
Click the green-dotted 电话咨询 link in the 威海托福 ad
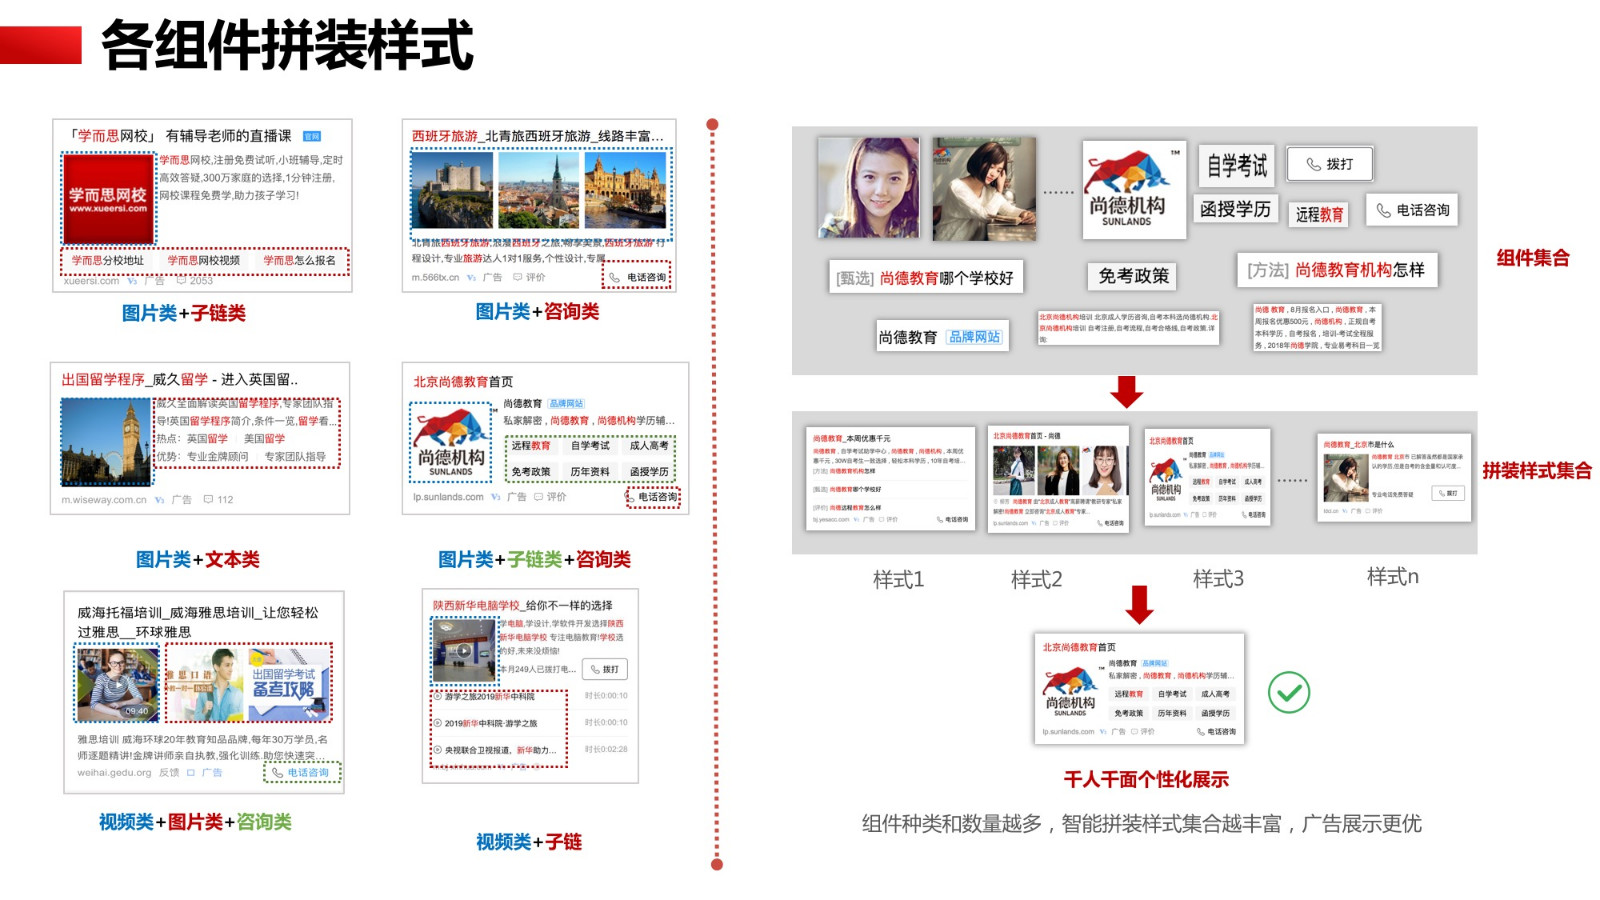[302, 772]
